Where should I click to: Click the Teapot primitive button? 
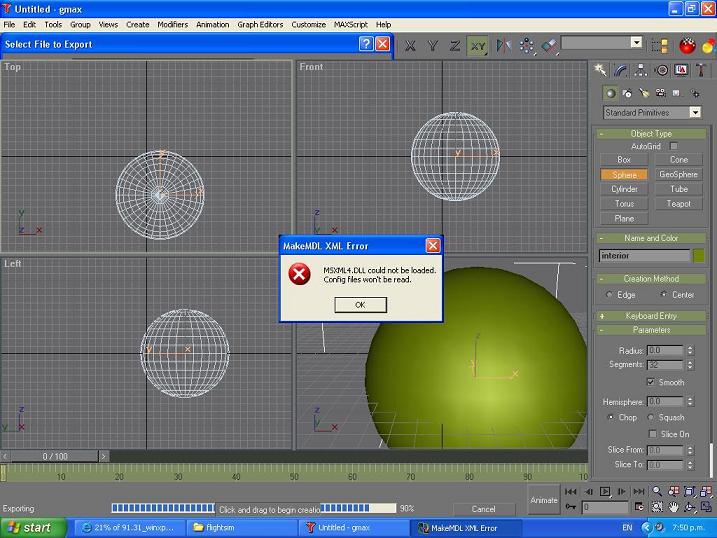tap(678, 204)
